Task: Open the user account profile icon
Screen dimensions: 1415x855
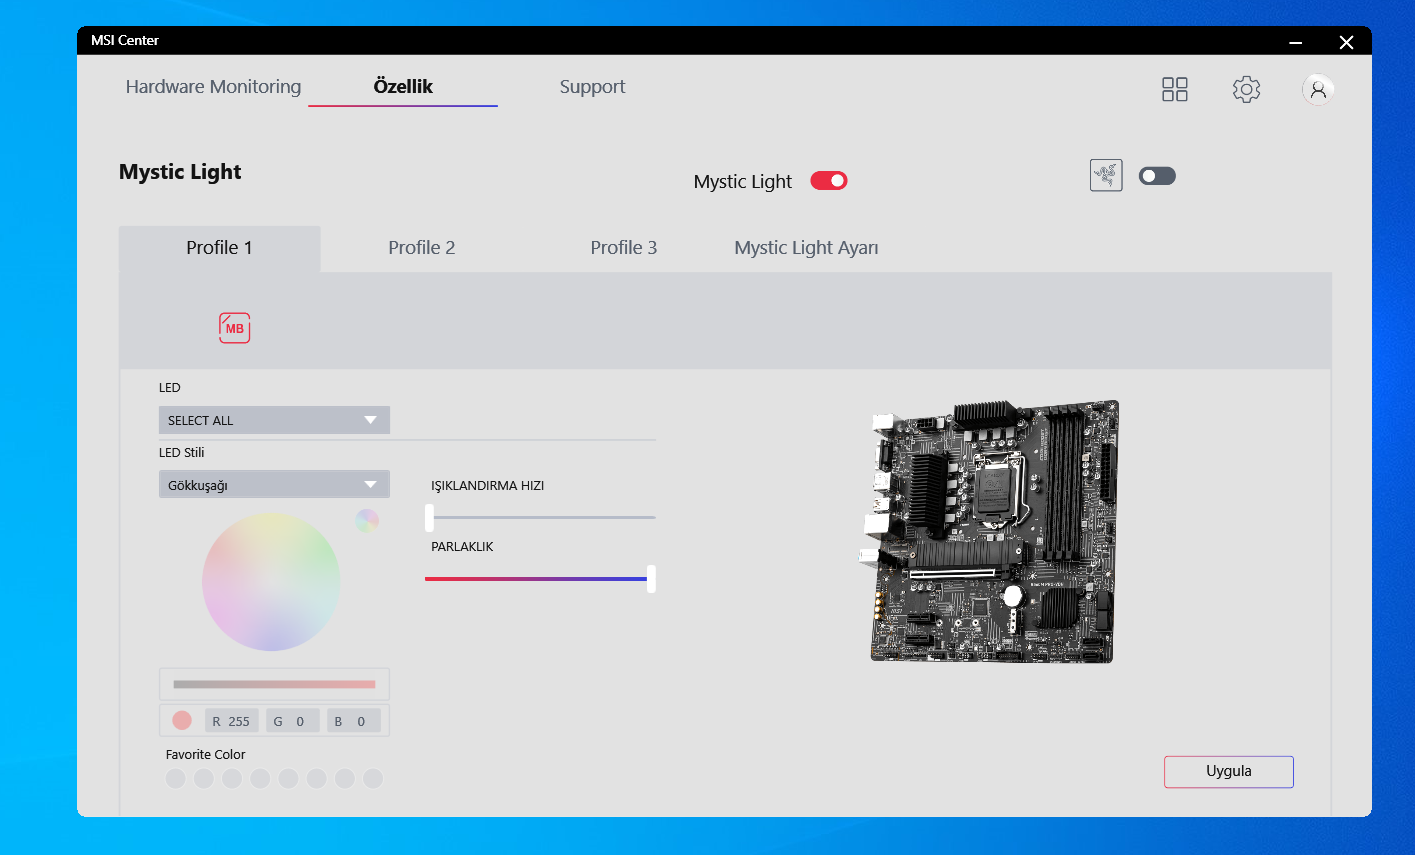Action: (1318, 89)
